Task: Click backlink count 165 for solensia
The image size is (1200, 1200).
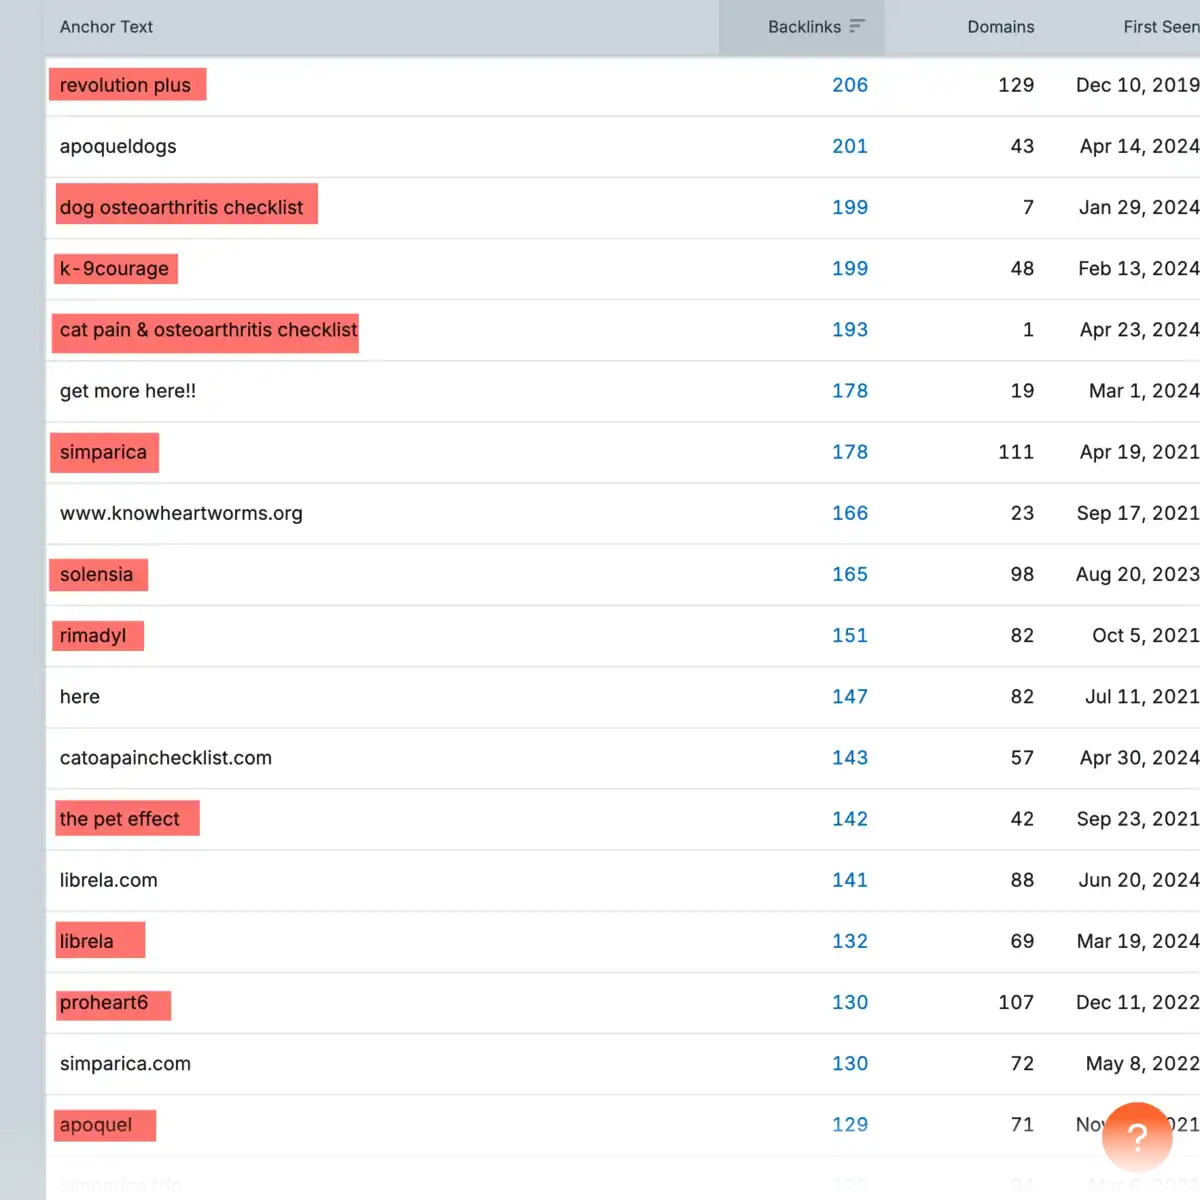Action: pyautogui.click(x=849, y=574)
